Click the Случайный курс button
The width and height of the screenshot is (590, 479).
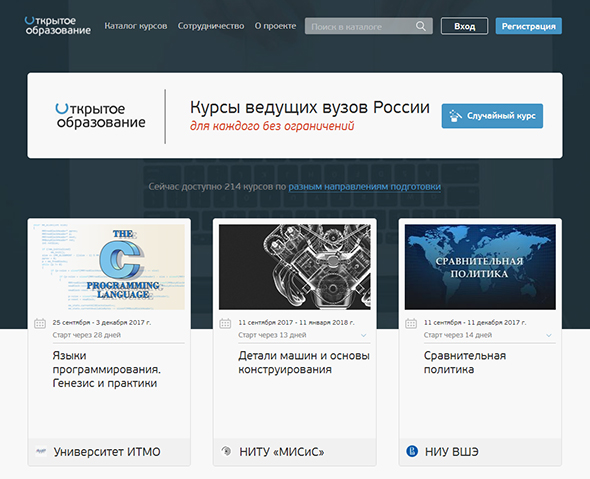click(492, 116)
